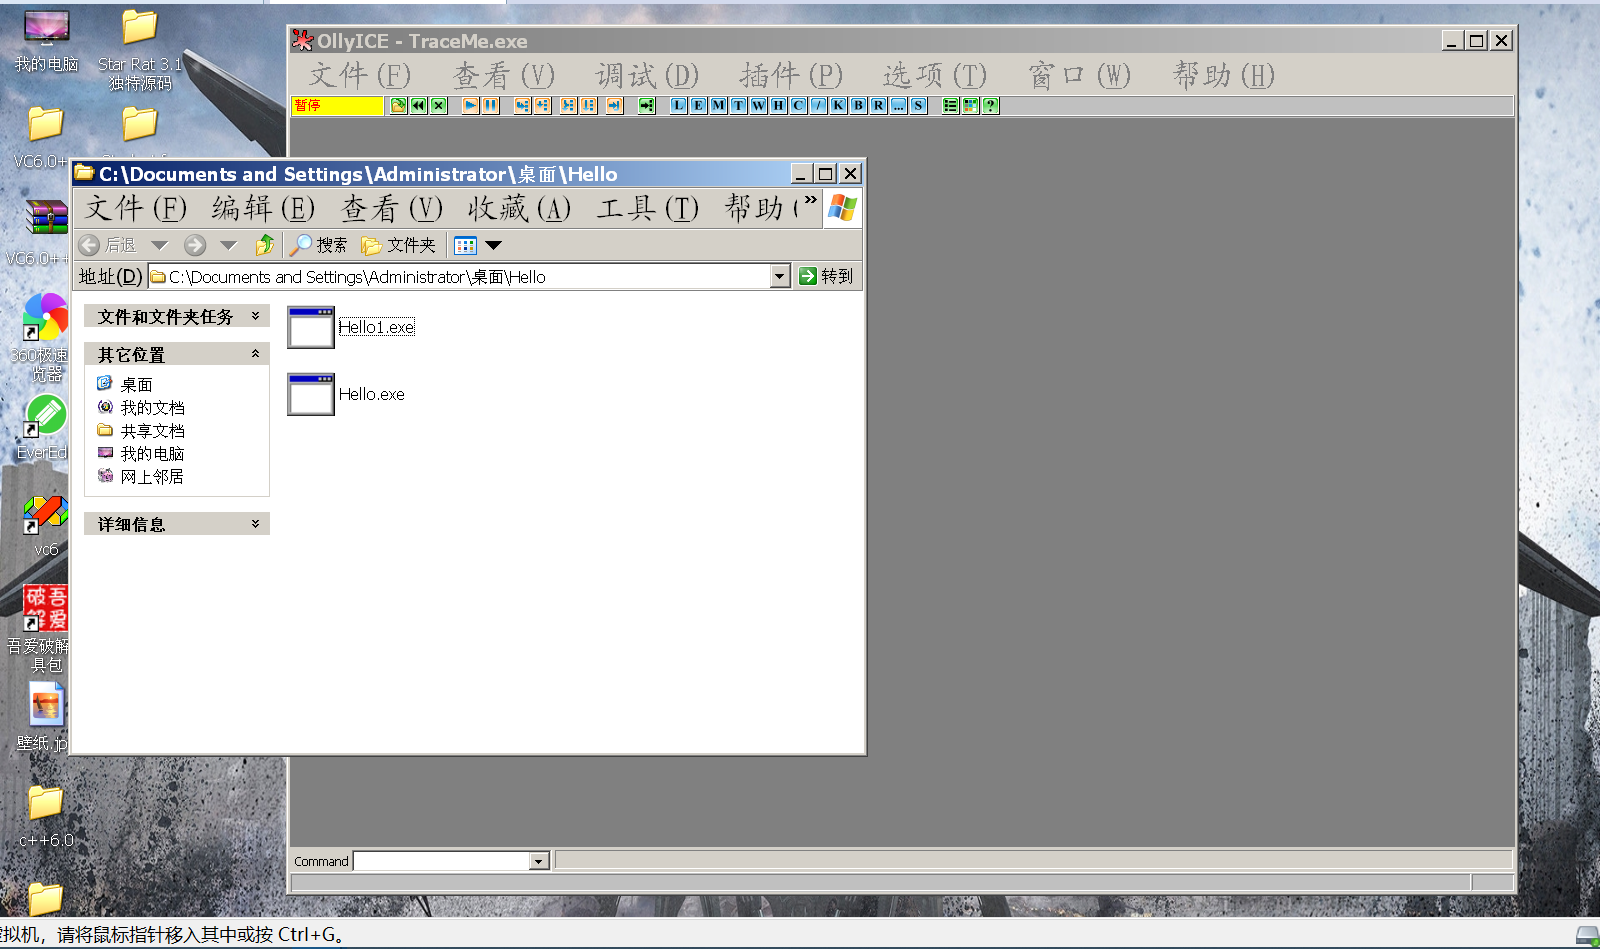Open 桌面 link in other places
This screenshot has width=1600, height=949.
coord(137,385)
